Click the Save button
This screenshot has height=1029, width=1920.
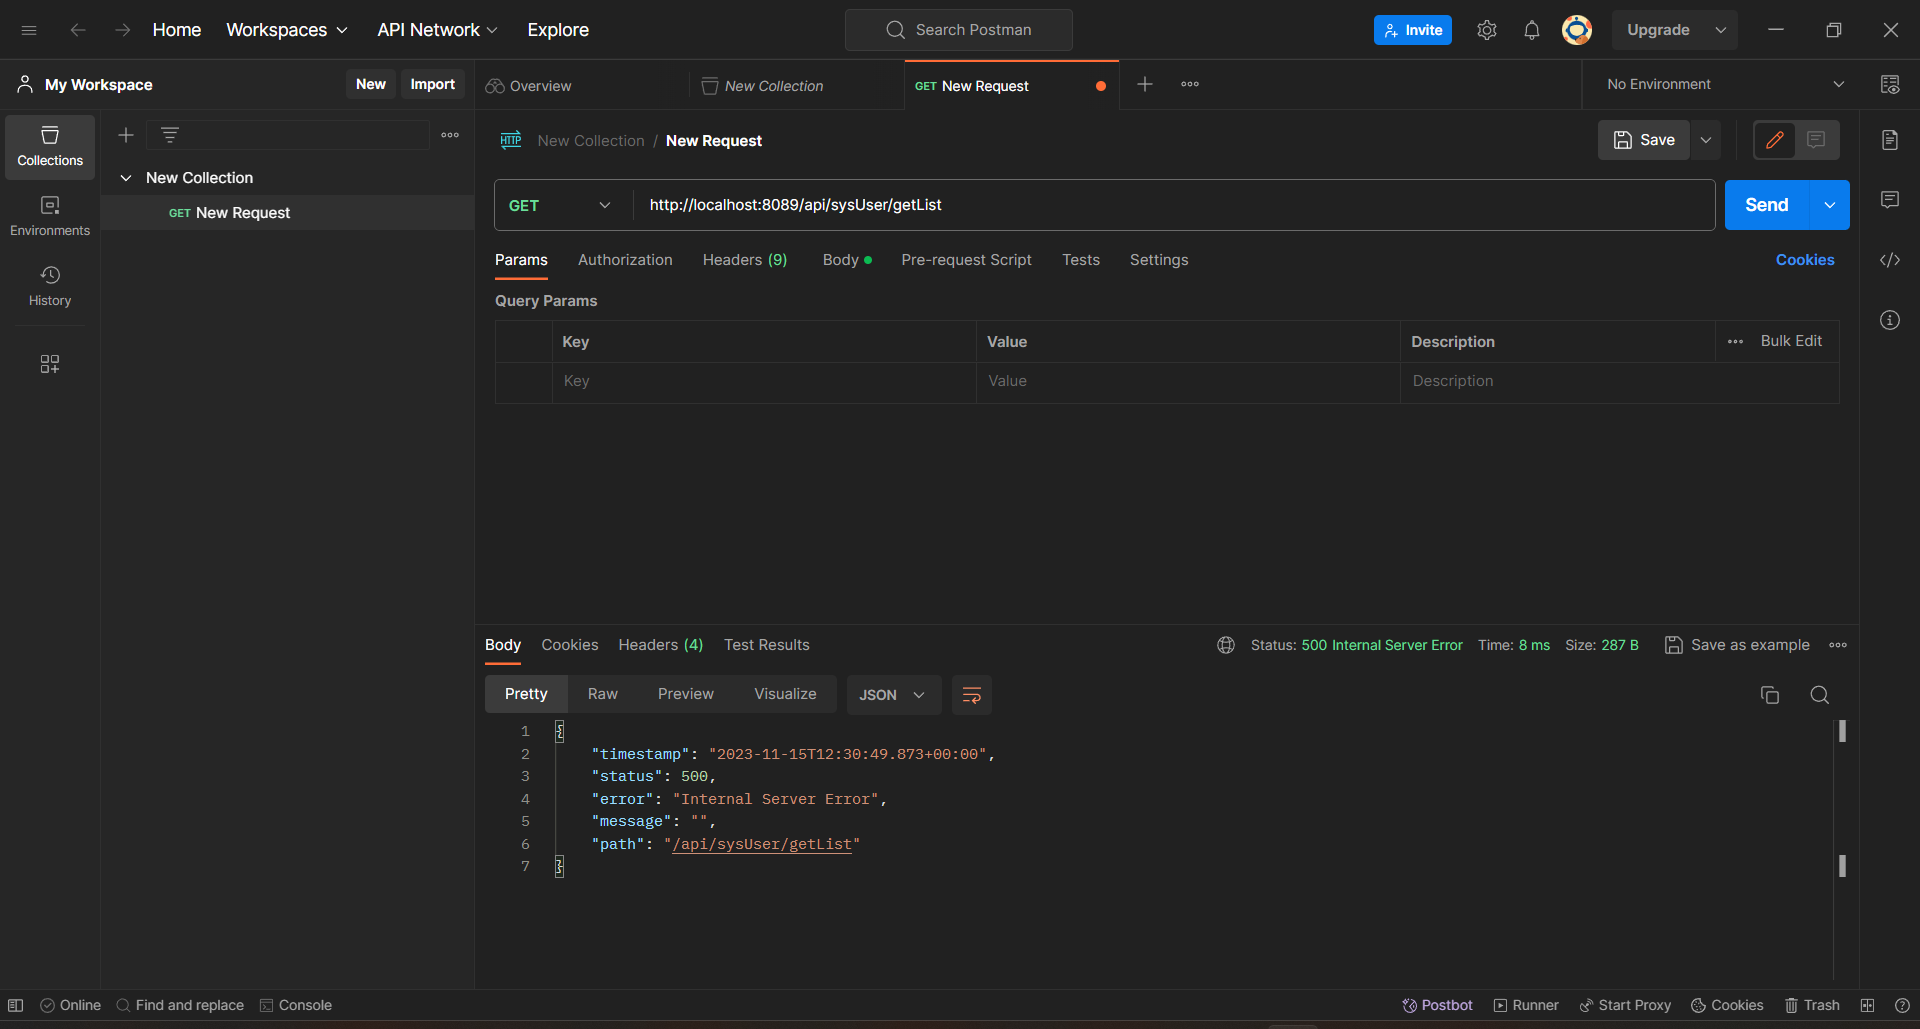tap(1644, 140)
